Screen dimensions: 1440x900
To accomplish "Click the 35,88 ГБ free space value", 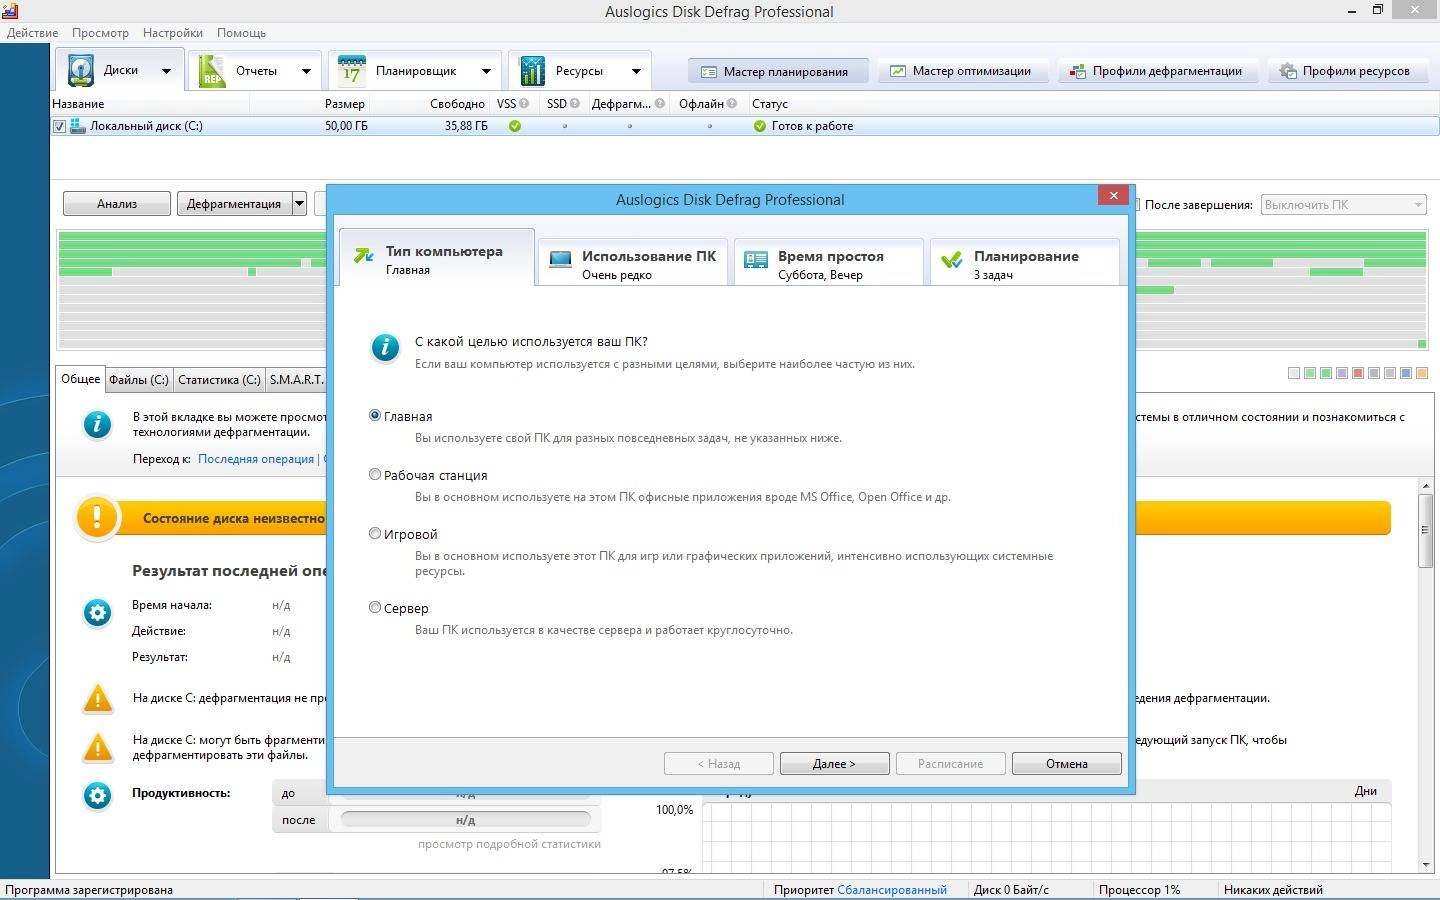I will click(x=466, y=126).
